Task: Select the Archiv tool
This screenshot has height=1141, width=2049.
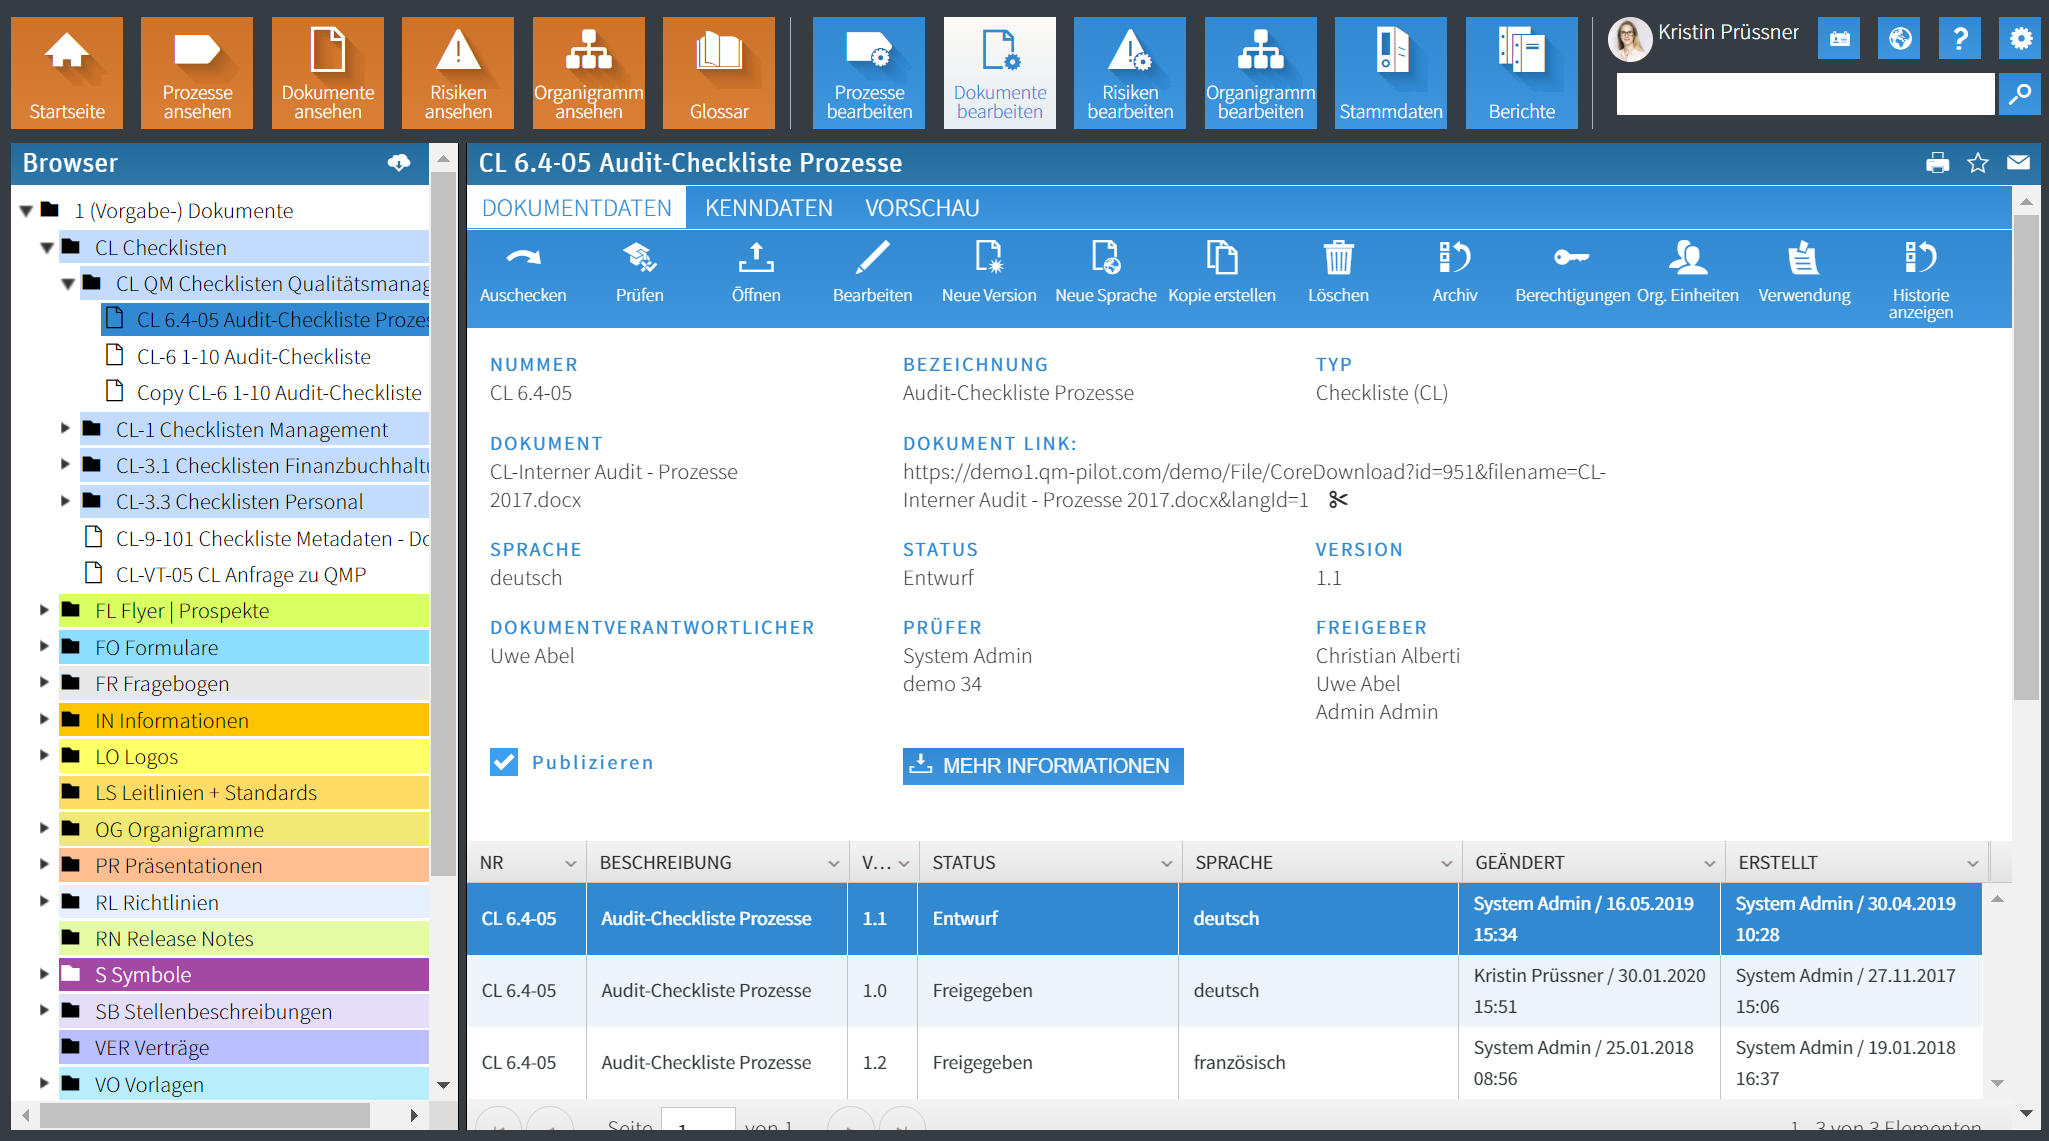Action: [x=1454, y=272]
